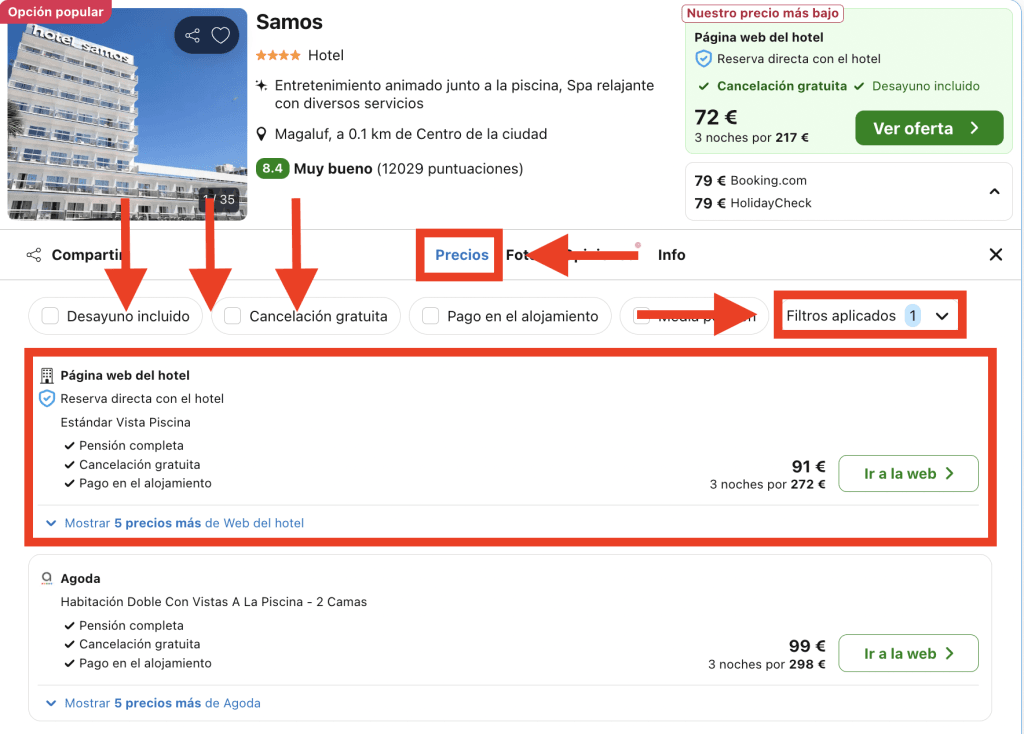Viewport: 1024px width, 734px height.
Task: Save Samos hotel with heart icon
Action: (x=221, y=36)
